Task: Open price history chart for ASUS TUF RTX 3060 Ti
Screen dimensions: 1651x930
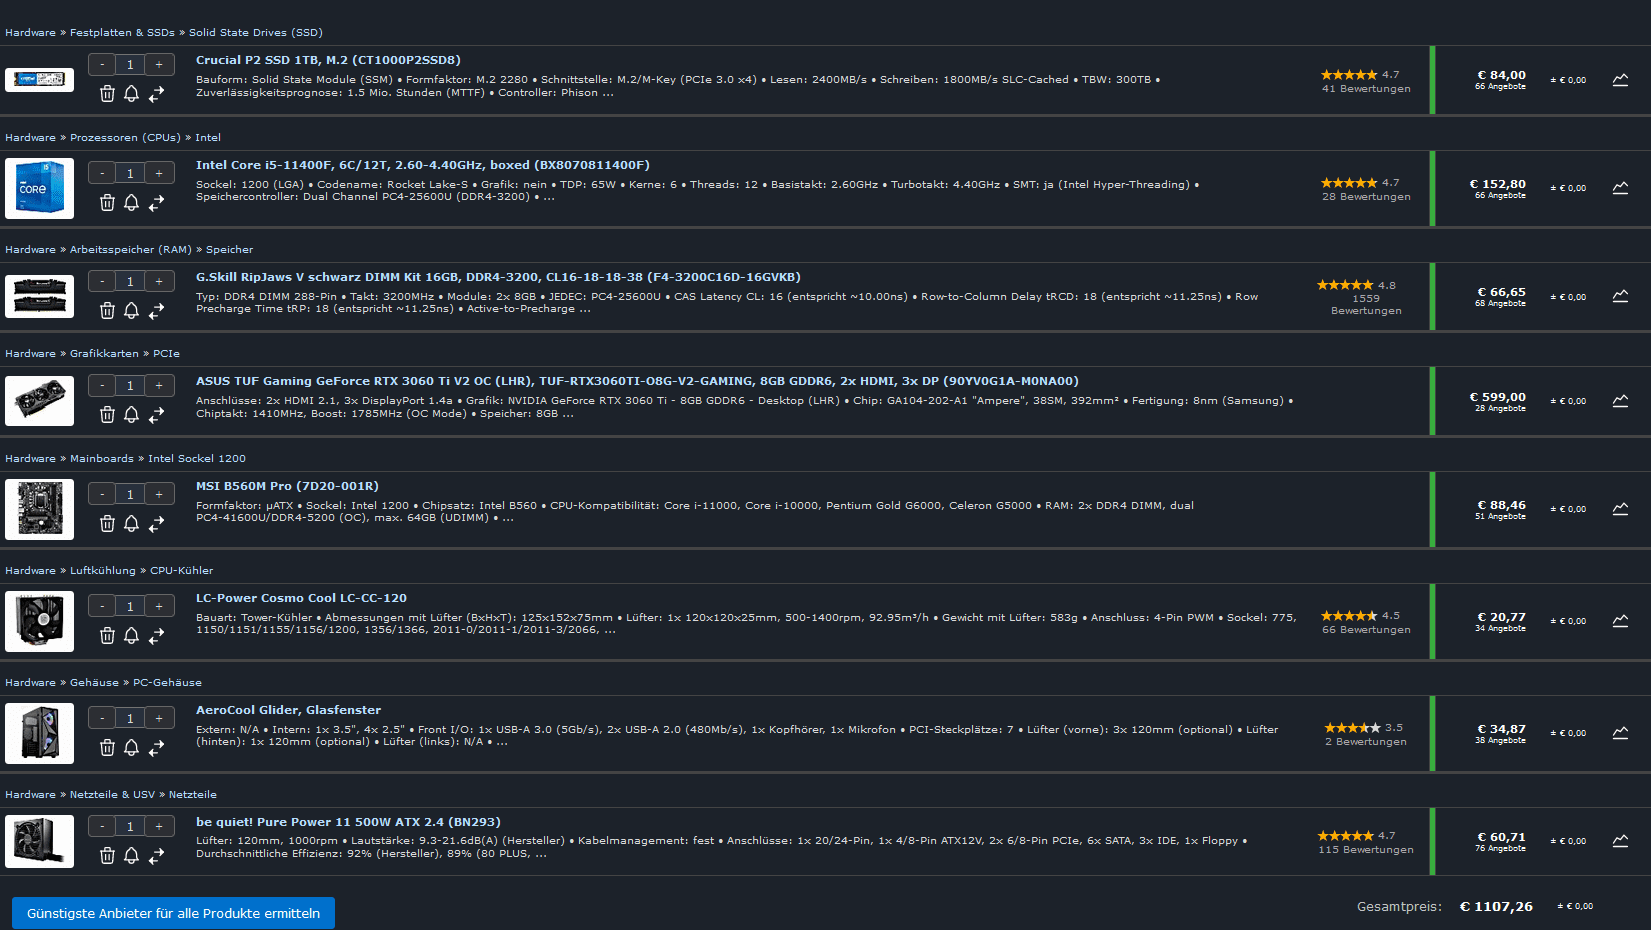Action: coord(1620,401)
